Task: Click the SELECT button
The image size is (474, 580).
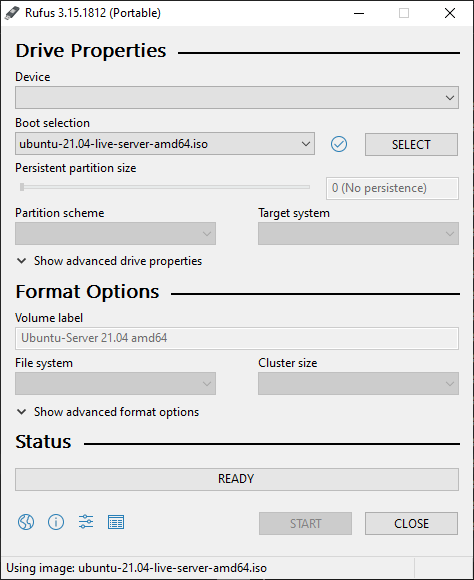Action: pos(411,145)
